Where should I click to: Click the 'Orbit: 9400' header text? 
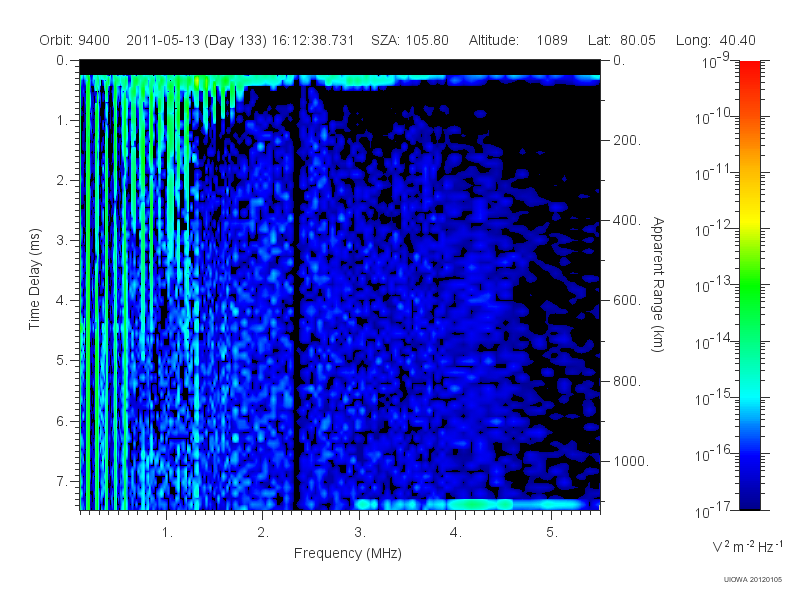pos(74,40)
